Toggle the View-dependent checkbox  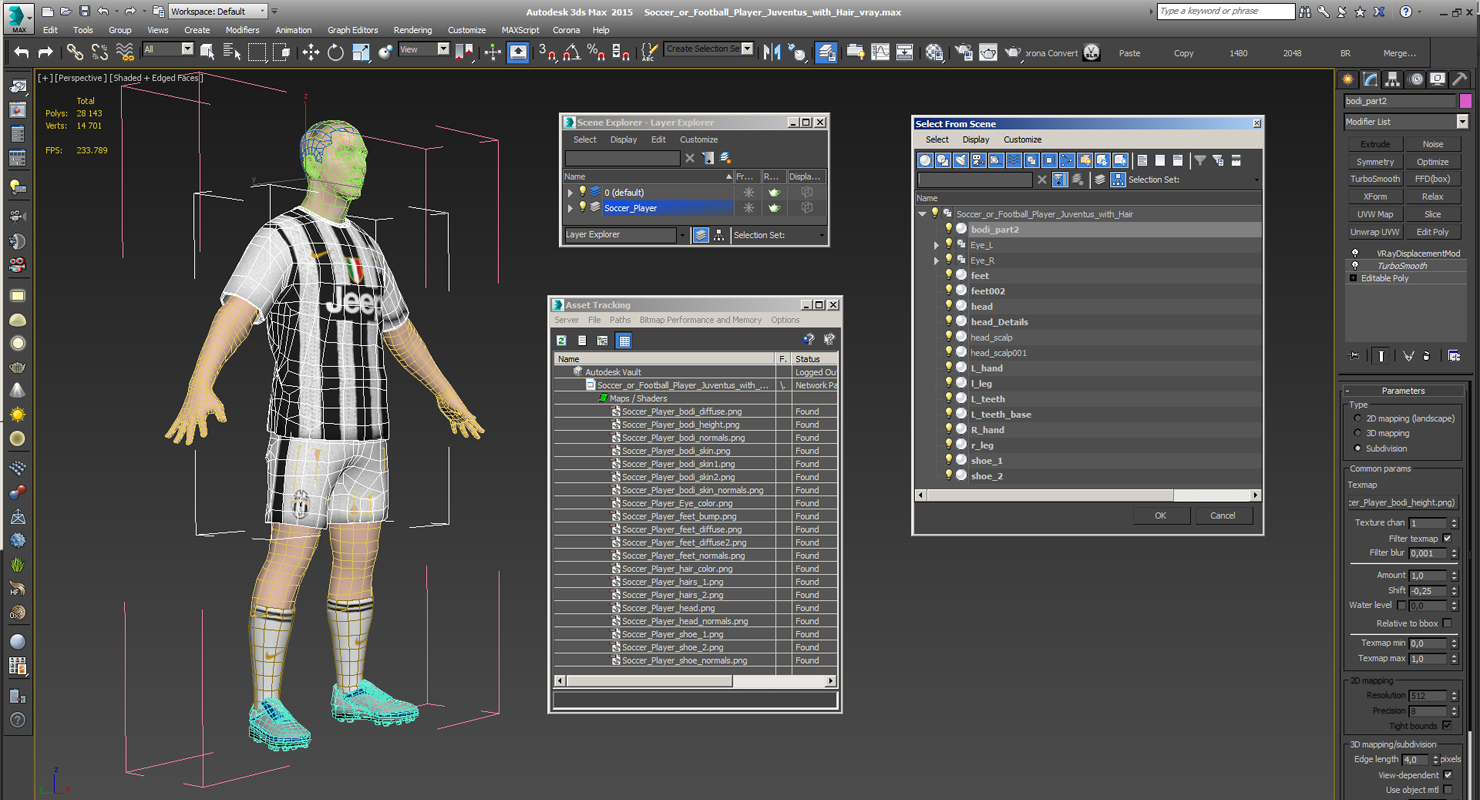[1447, 775]
